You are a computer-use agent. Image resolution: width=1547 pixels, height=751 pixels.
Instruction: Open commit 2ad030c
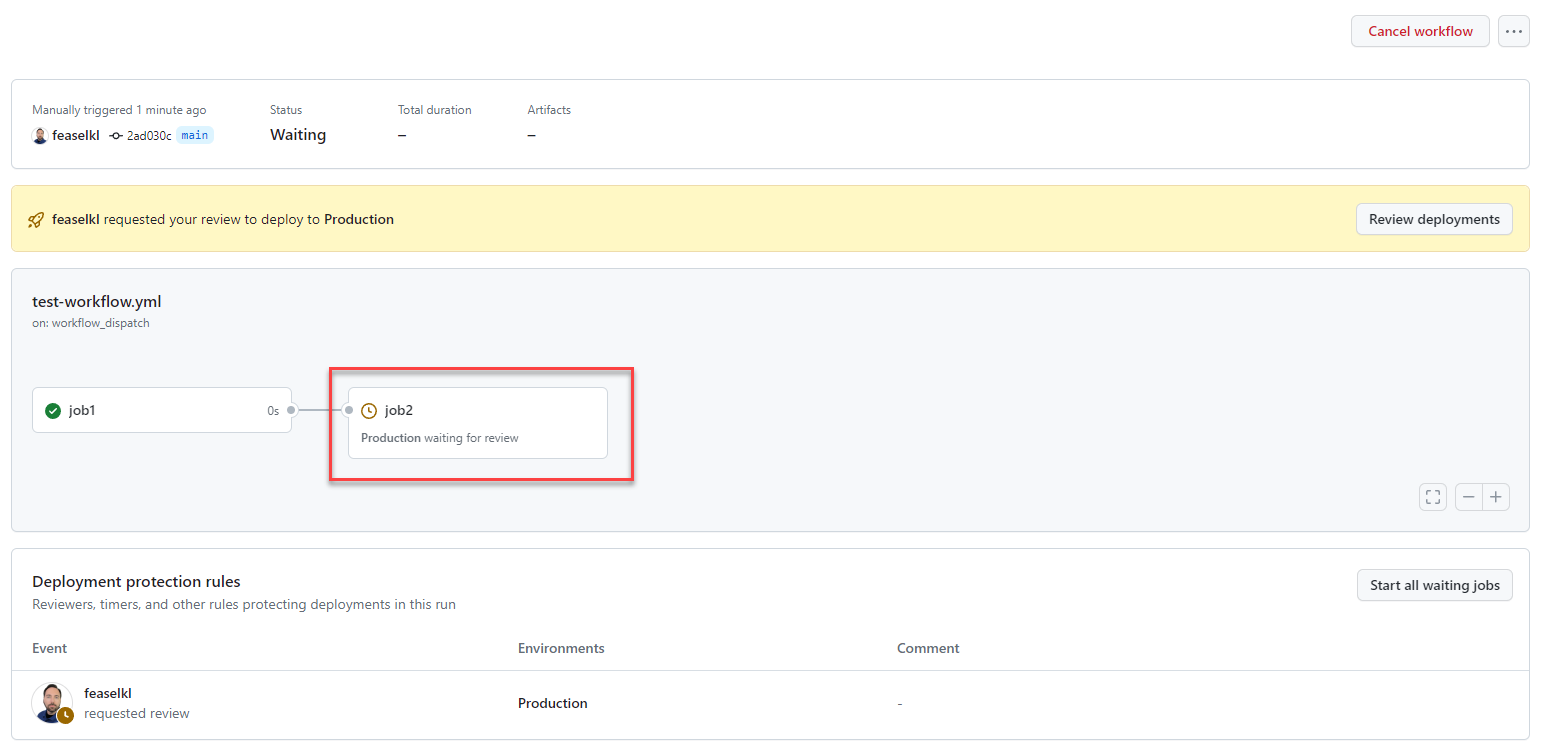149,135
